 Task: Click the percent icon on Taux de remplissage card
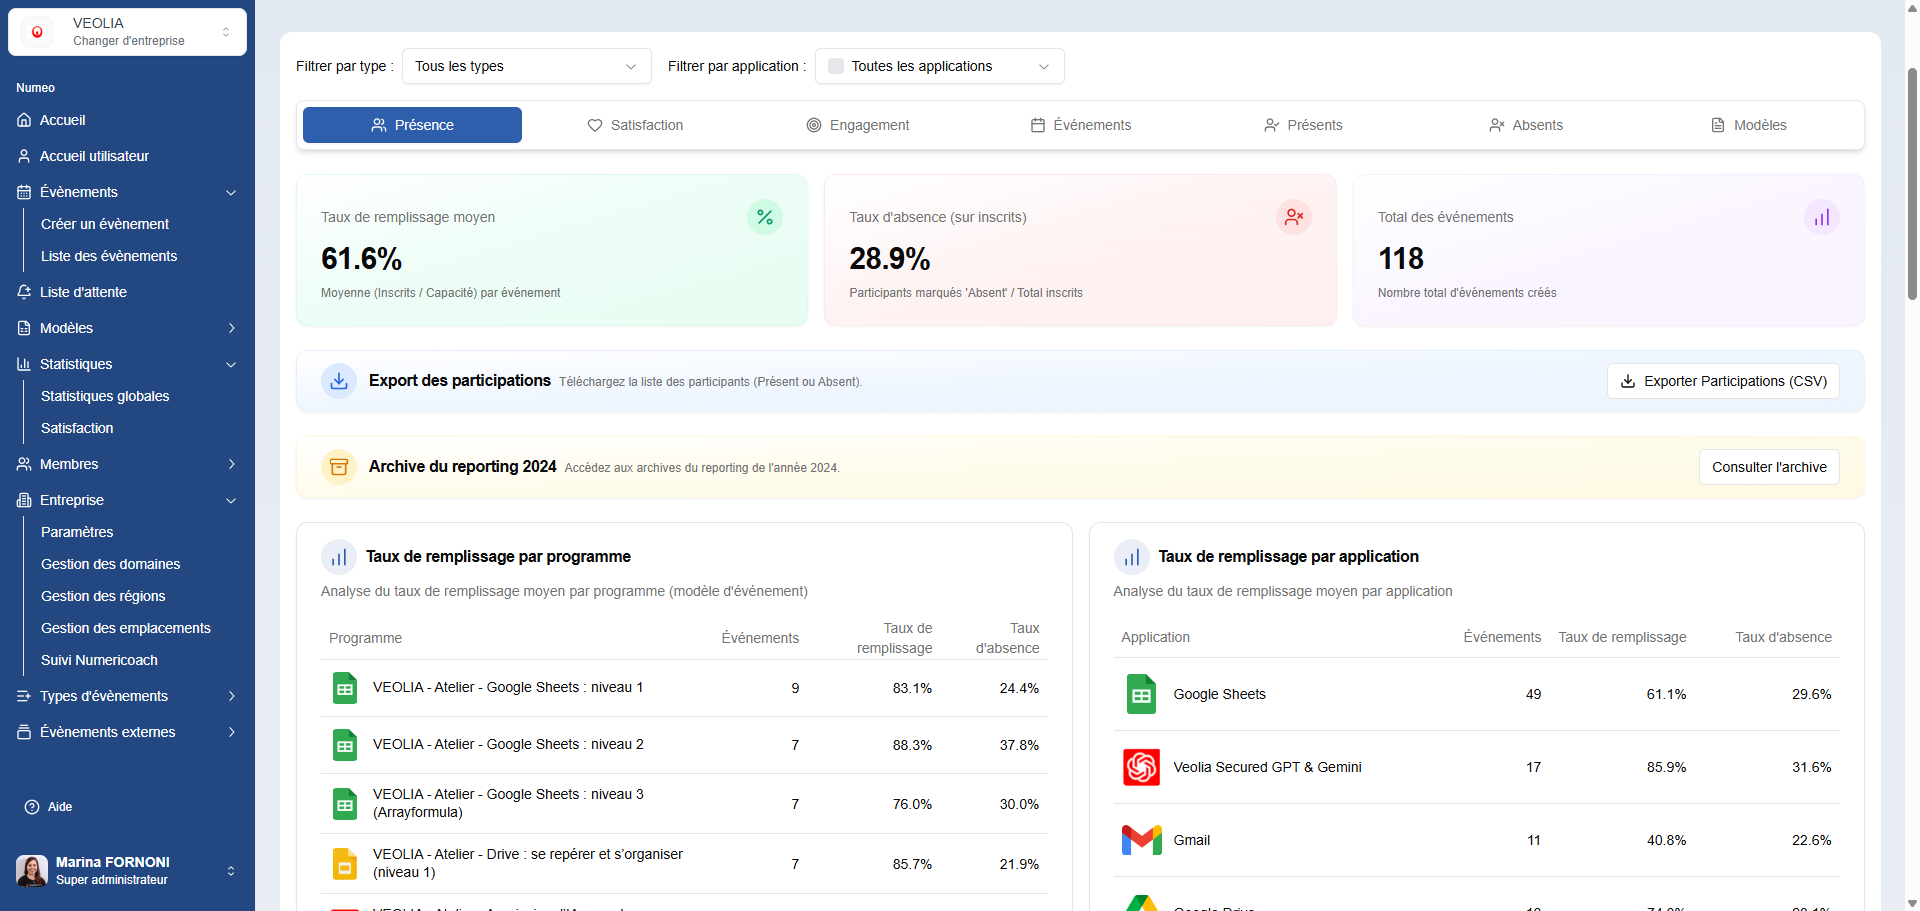coord(765,217)
